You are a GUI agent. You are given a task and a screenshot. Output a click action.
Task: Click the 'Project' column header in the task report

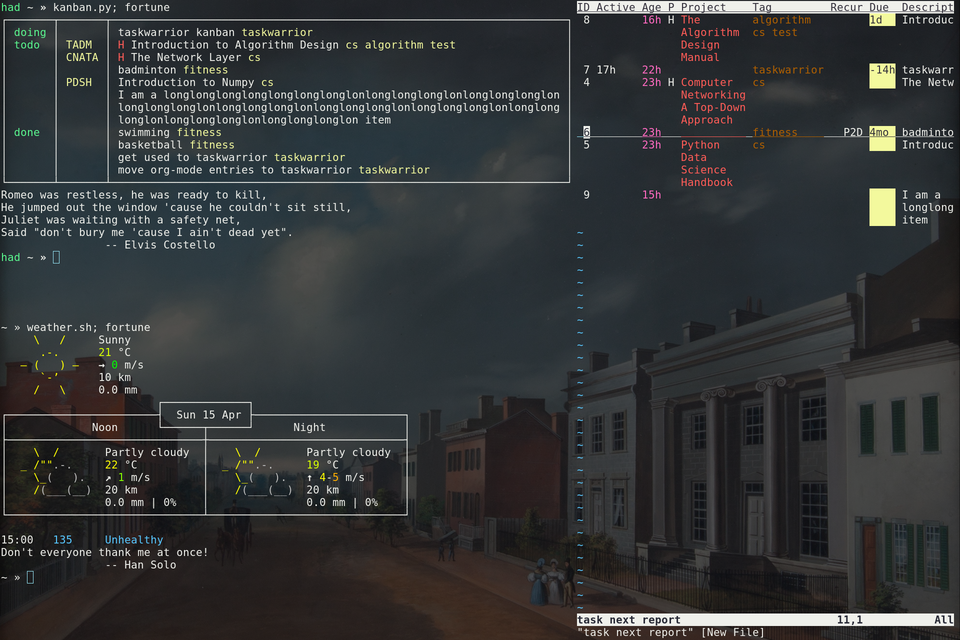(x=703, y=7)
